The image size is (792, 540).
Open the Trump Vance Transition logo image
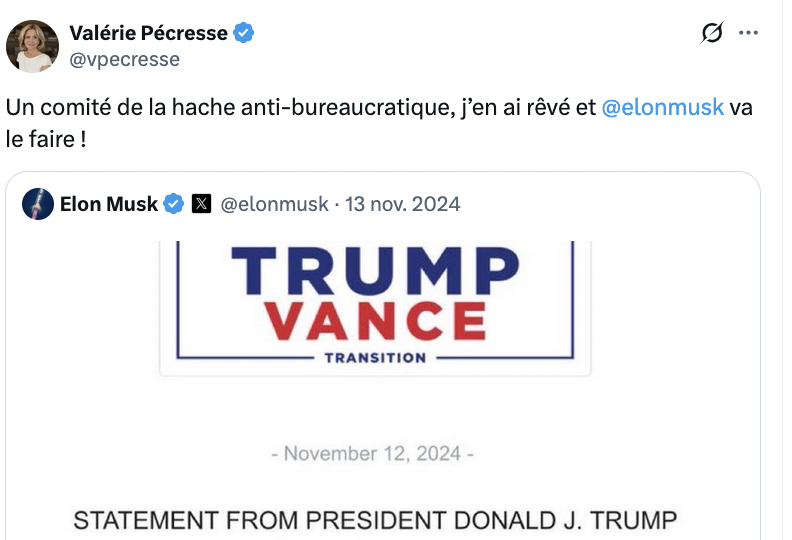(x=376, y=305)
